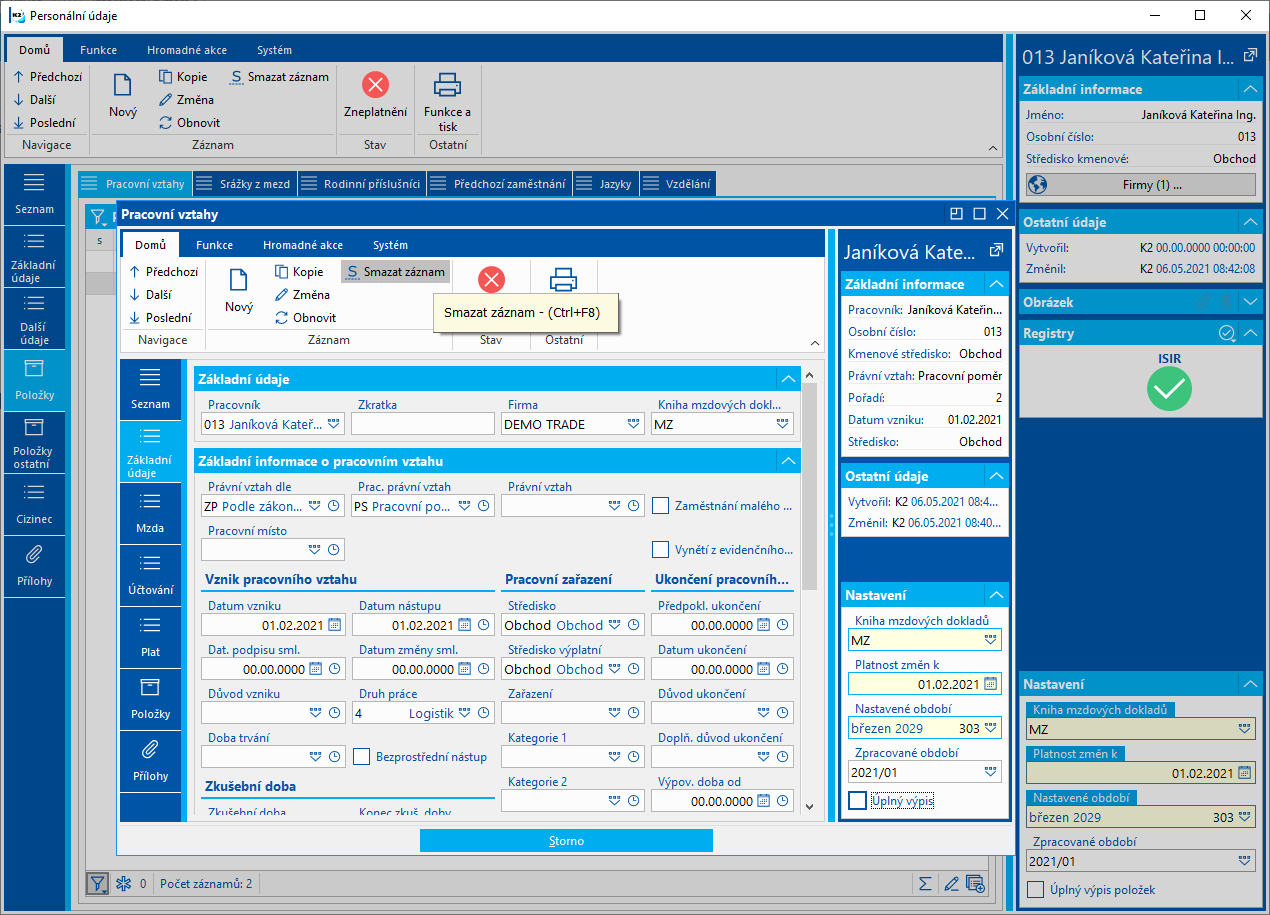The image size is (1270, 915).
Task: Click calendar icon in Datum vzniku field
Action: tap(334, 625)
